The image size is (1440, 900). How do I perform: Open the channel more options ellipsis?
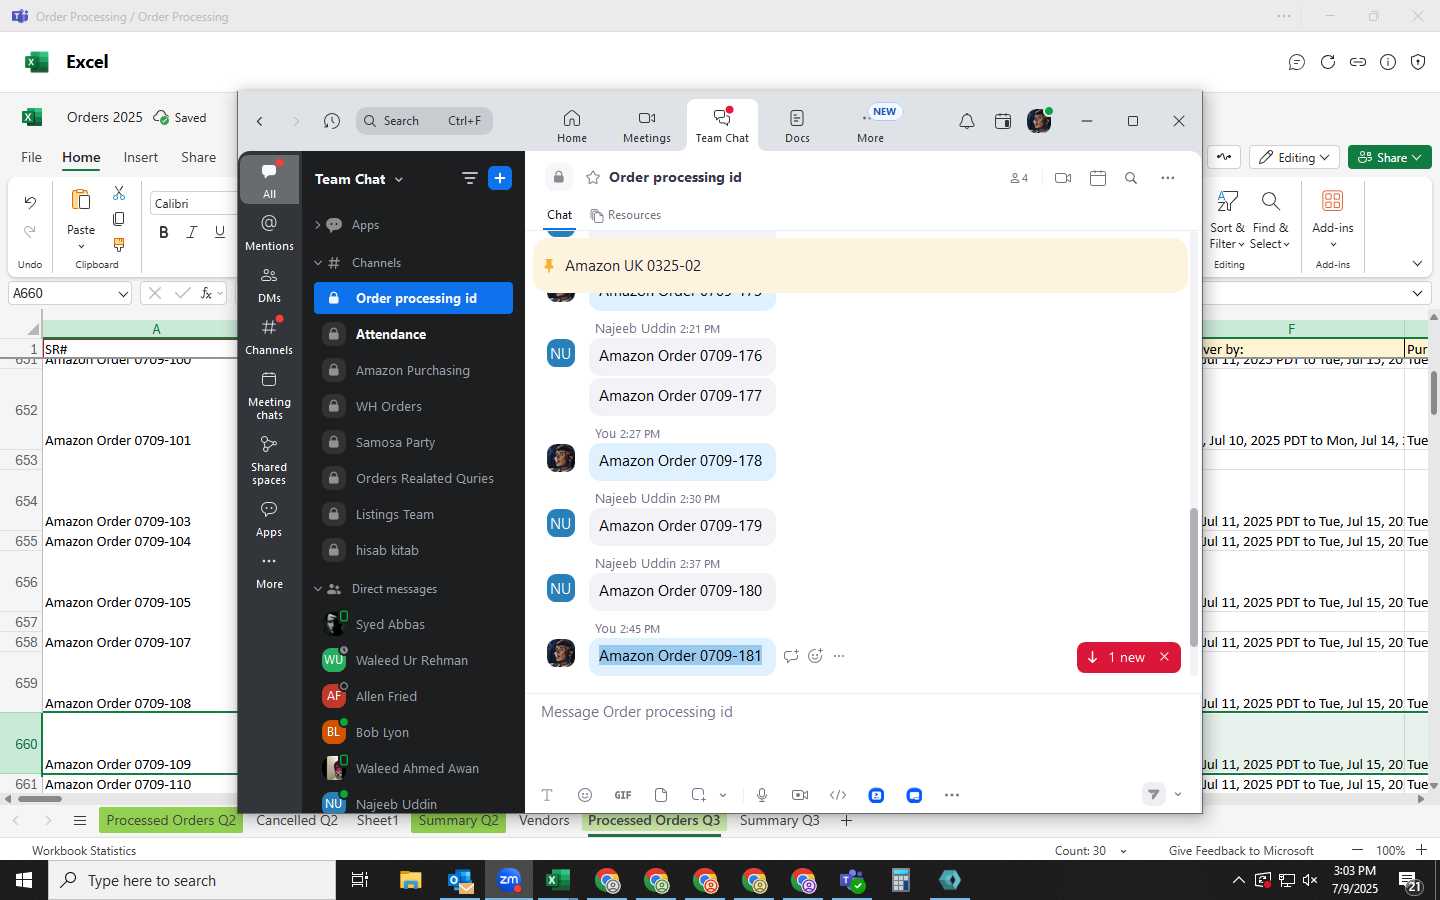tap(1168, 178)
